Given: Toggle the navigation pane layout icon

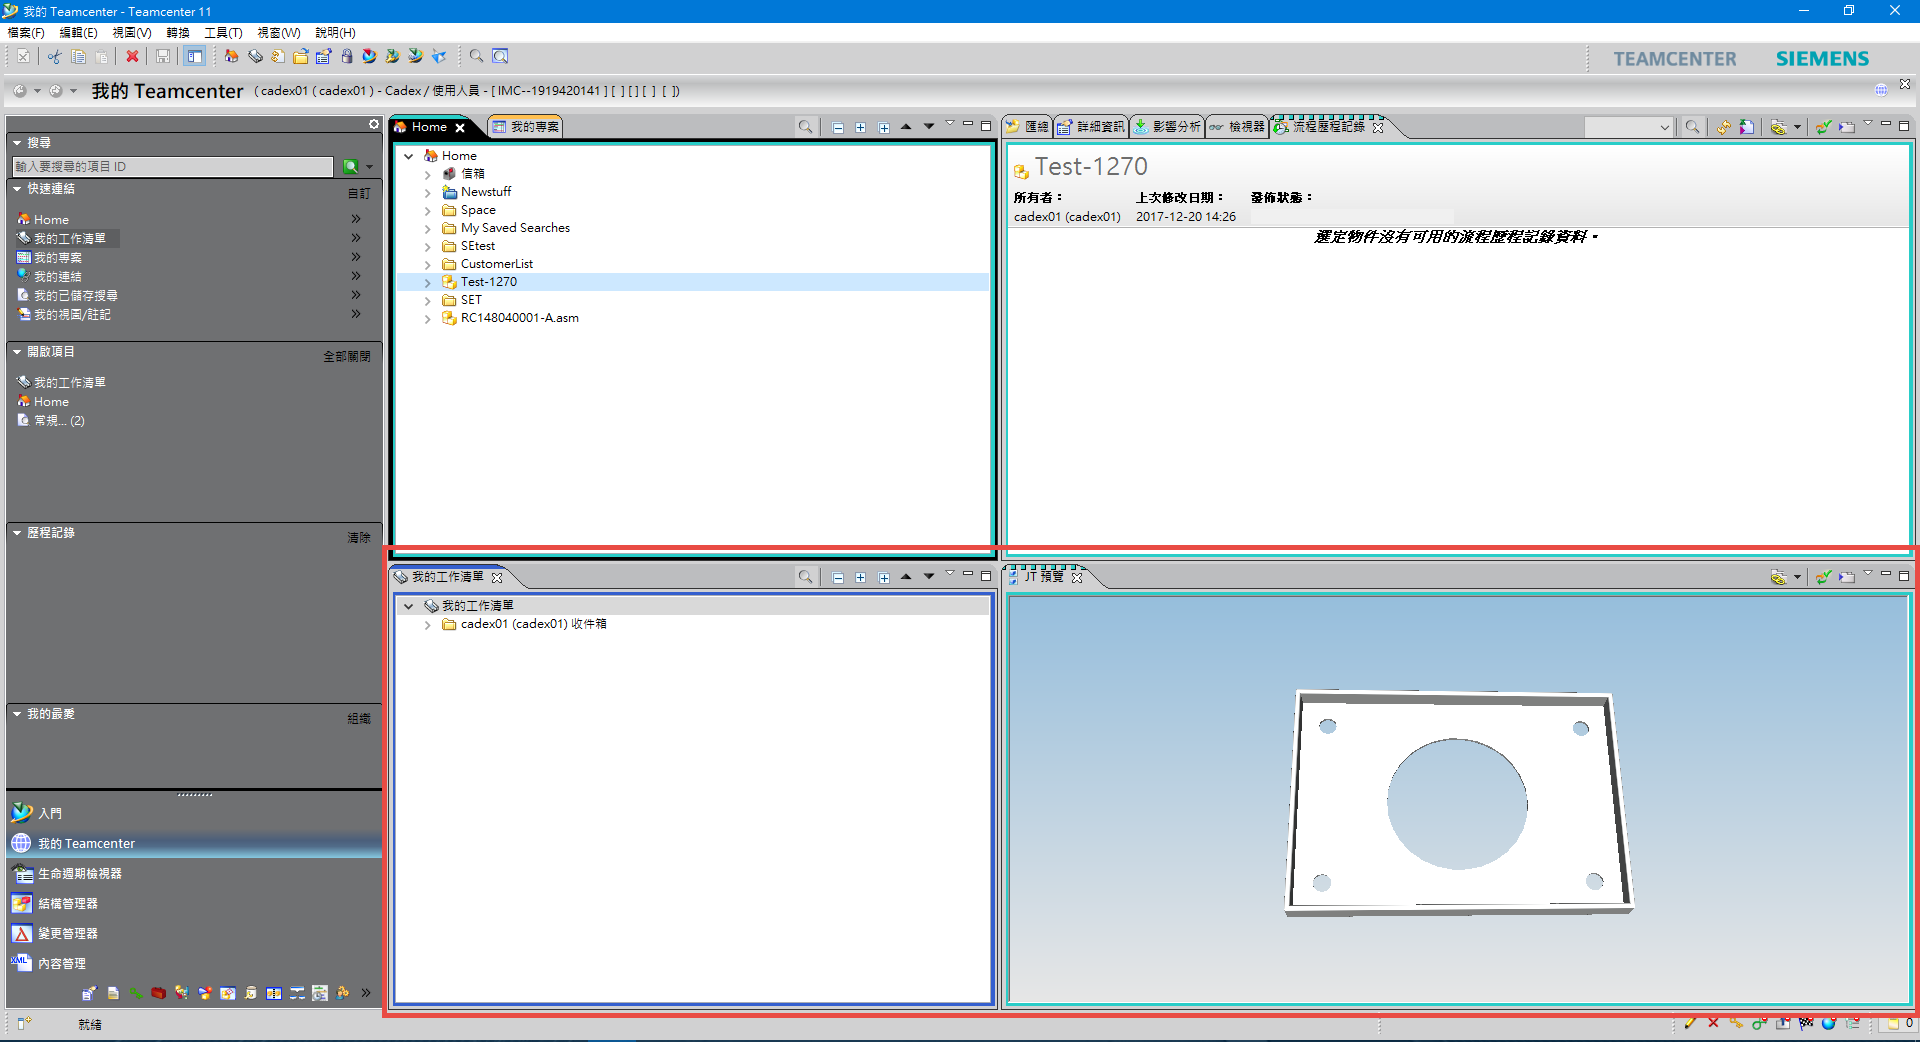Looking at the screenshot, I should [x=195, y=57].
